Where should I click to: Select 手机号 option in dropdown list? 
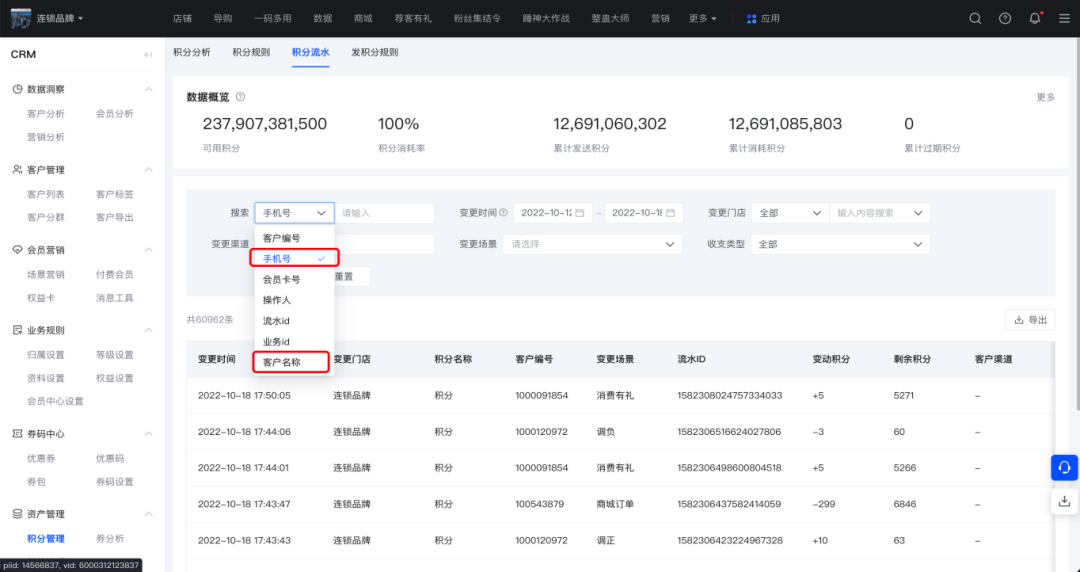pyautogui.click(x=294, y=258)
